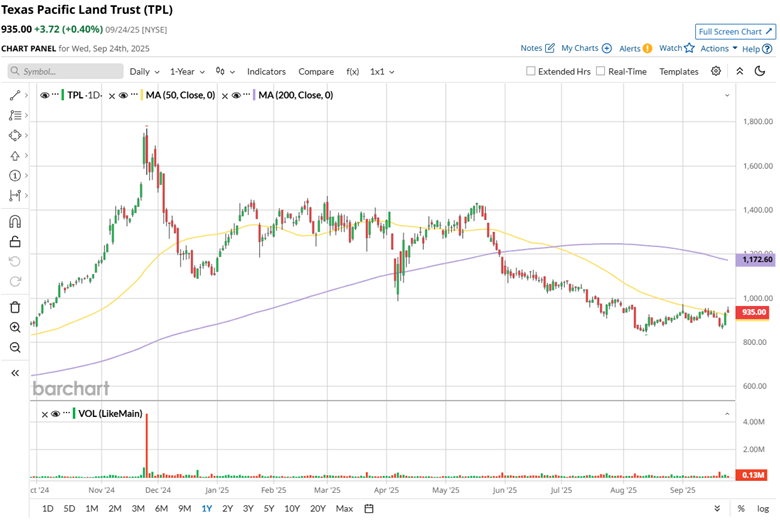780x521 pixels.
Task: Zoom in on the chart
Action: 15,327
